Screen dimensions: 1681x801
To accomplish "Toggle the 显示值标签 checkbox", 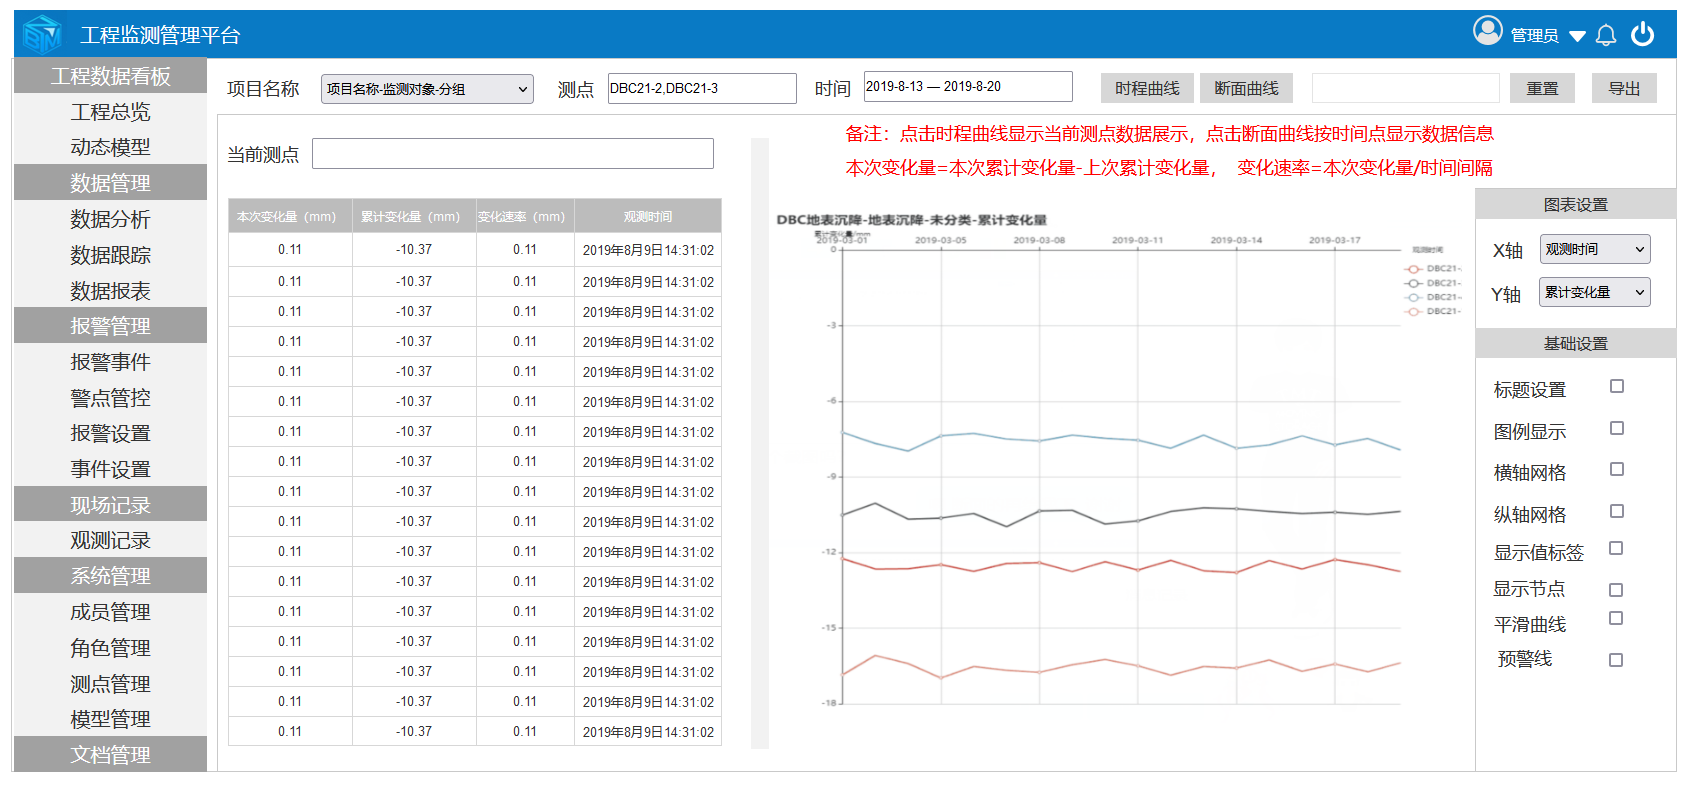I will pos(1615,548).
